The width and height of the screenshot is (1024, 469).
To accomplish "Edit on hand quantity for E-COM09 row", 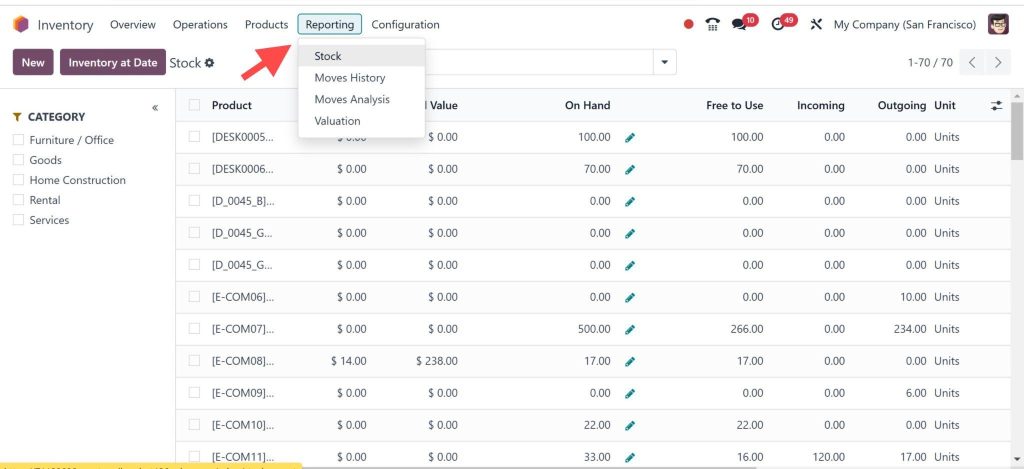I will tap(630, 394).
